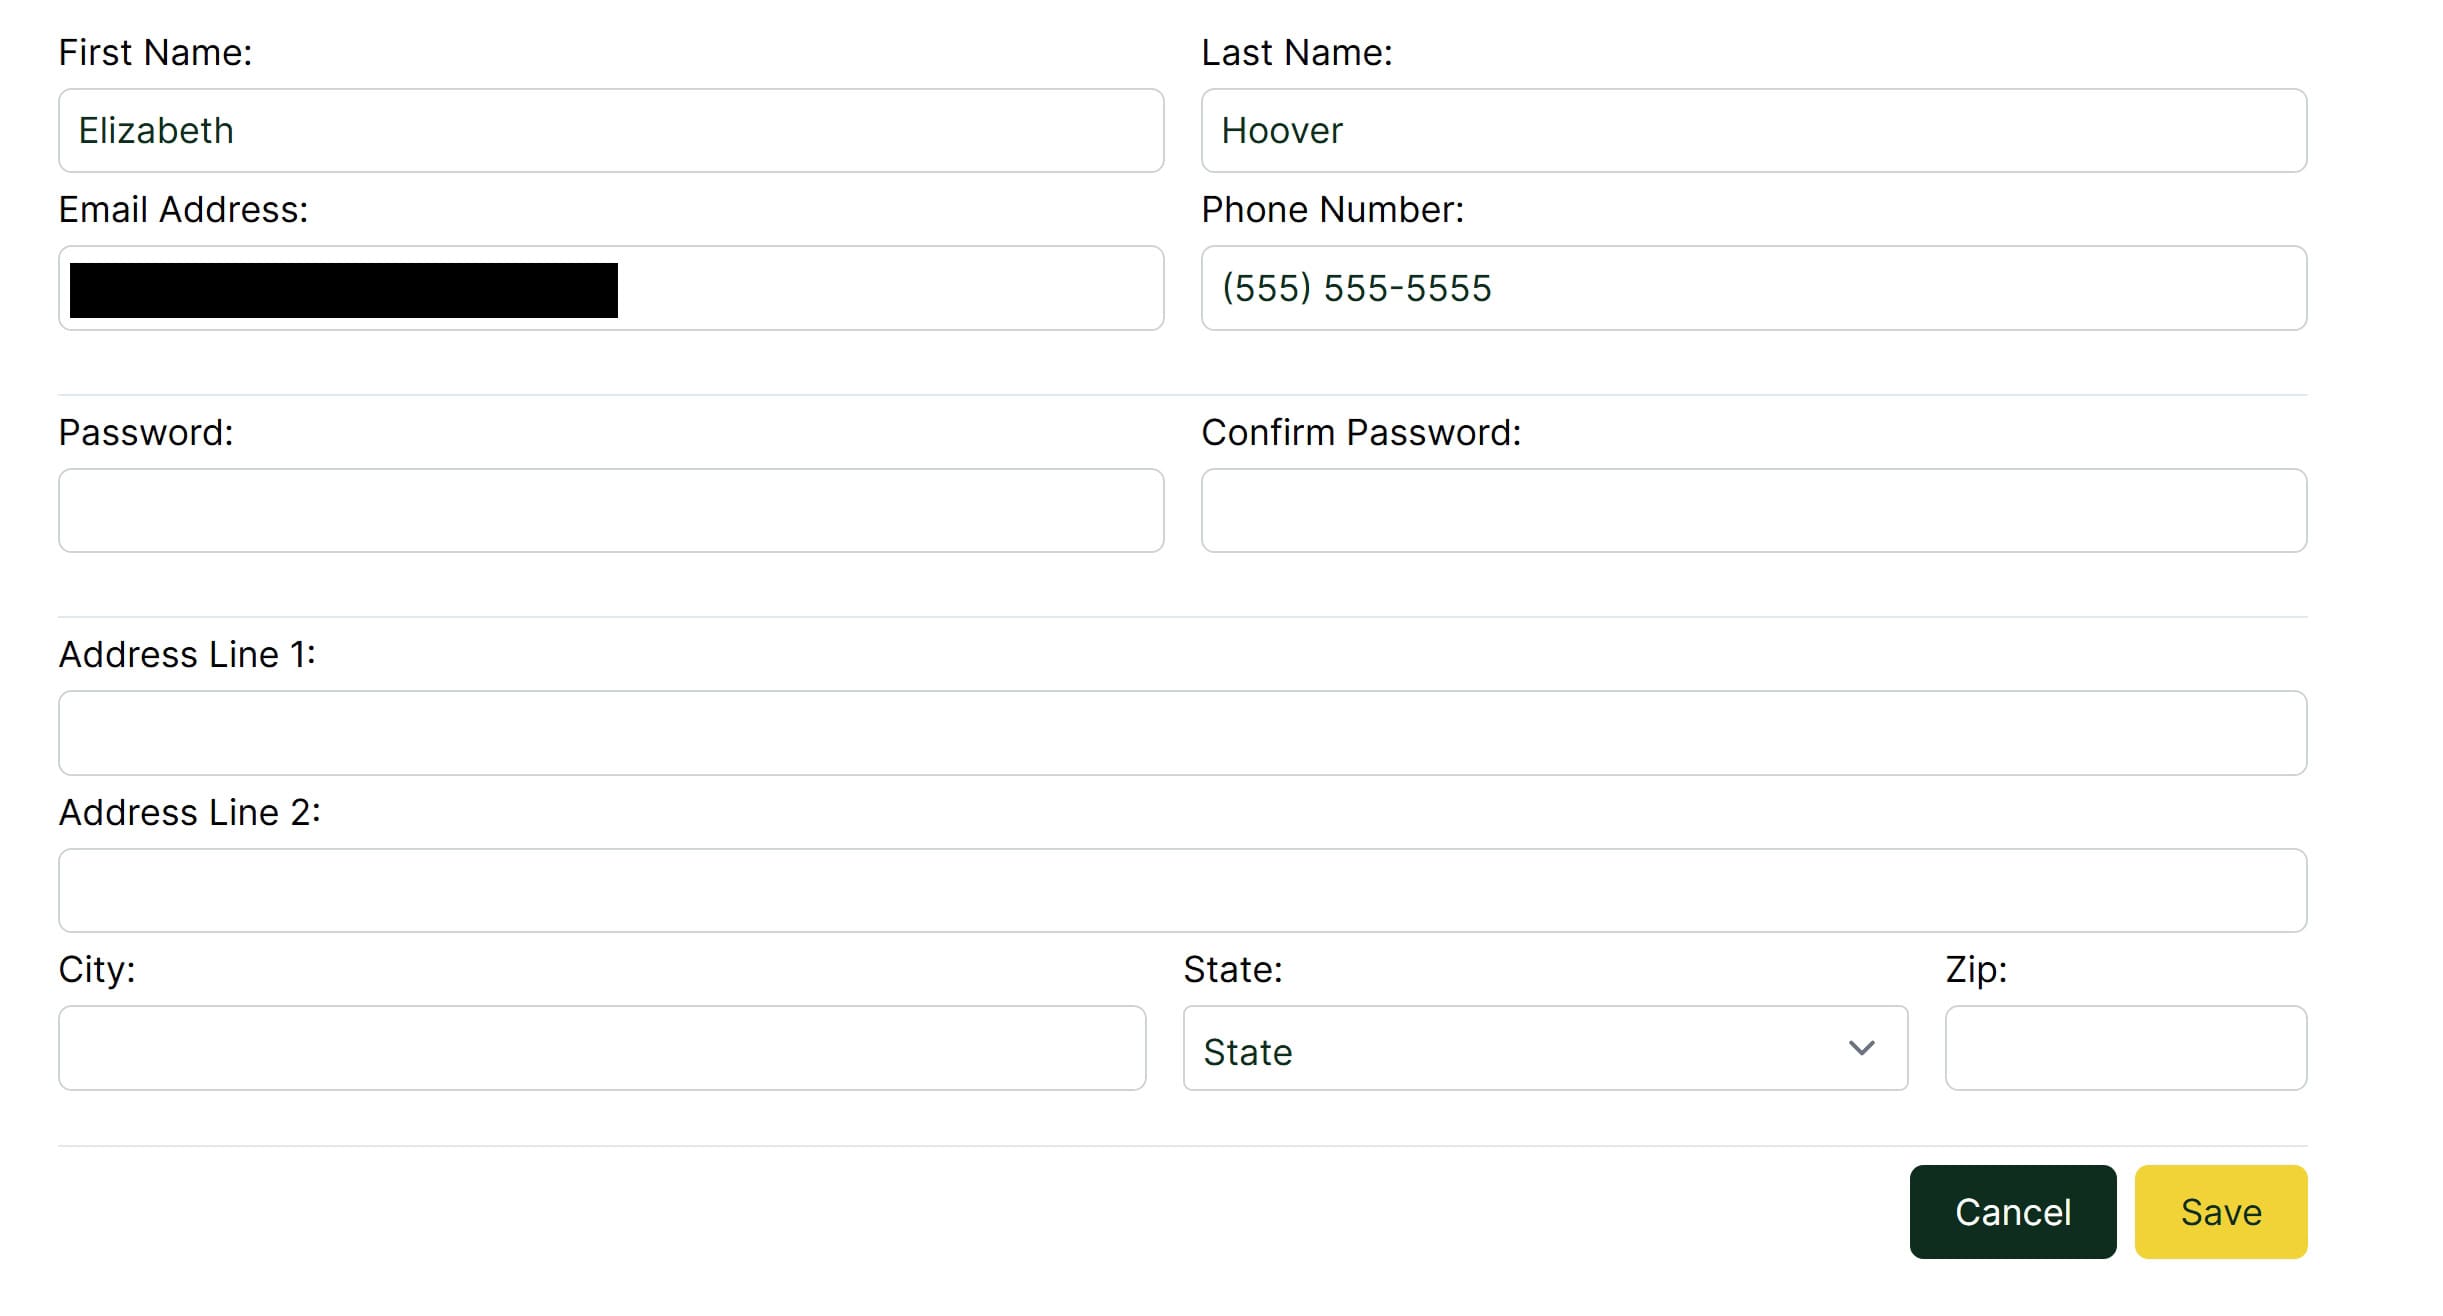
Task: Open the State dropdown
Action: (1544, 1048)
